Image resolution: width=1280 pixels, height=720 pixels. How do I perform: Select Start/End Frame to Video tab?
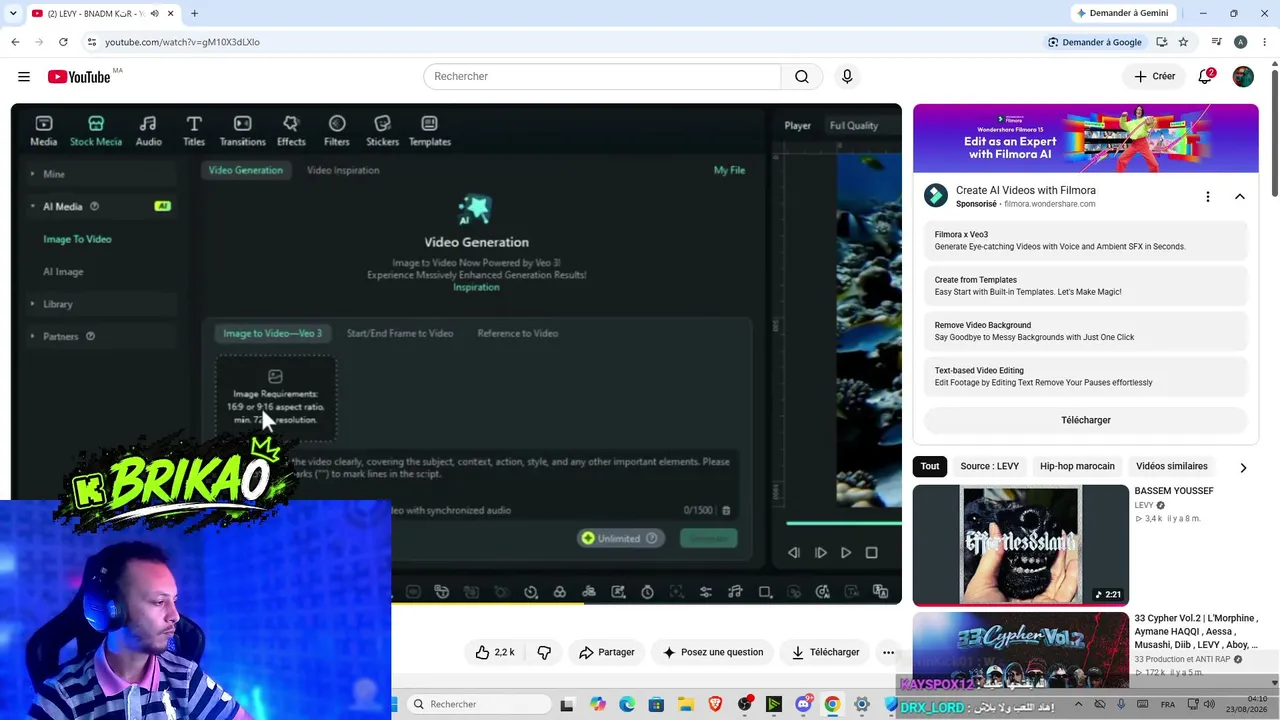click(x=400, y=333)
